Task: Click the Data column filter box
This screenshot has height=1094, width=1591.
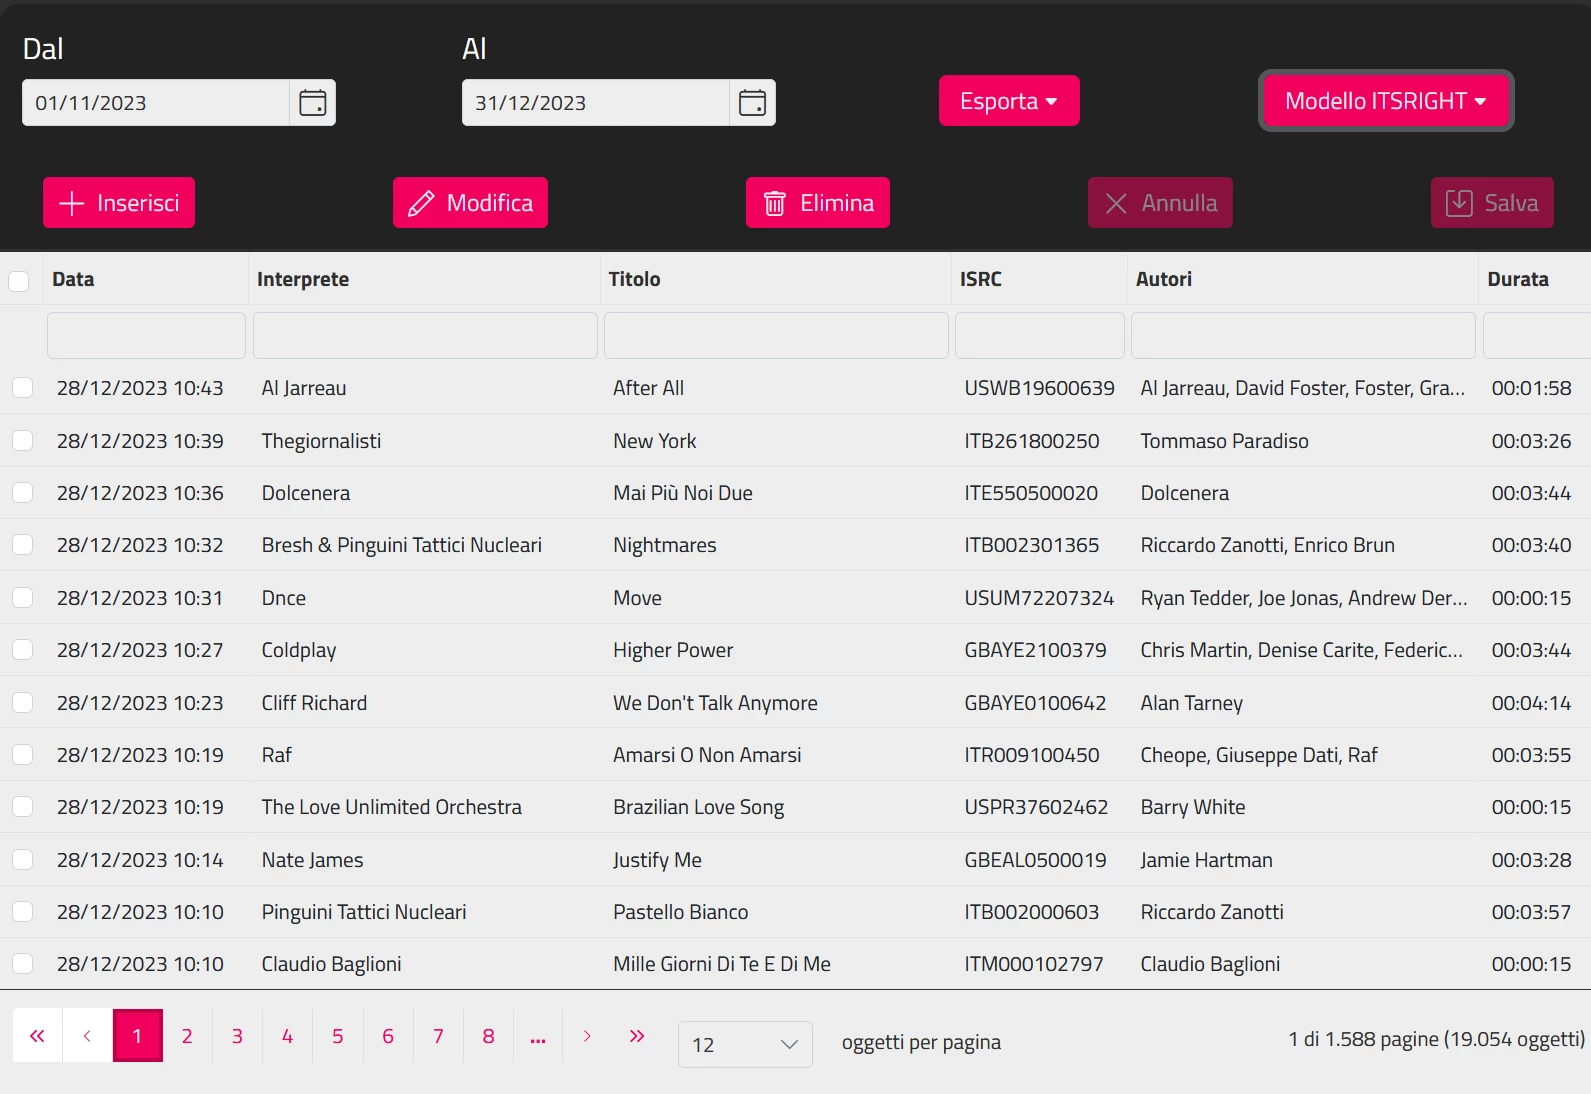Action: pos(146,335)
